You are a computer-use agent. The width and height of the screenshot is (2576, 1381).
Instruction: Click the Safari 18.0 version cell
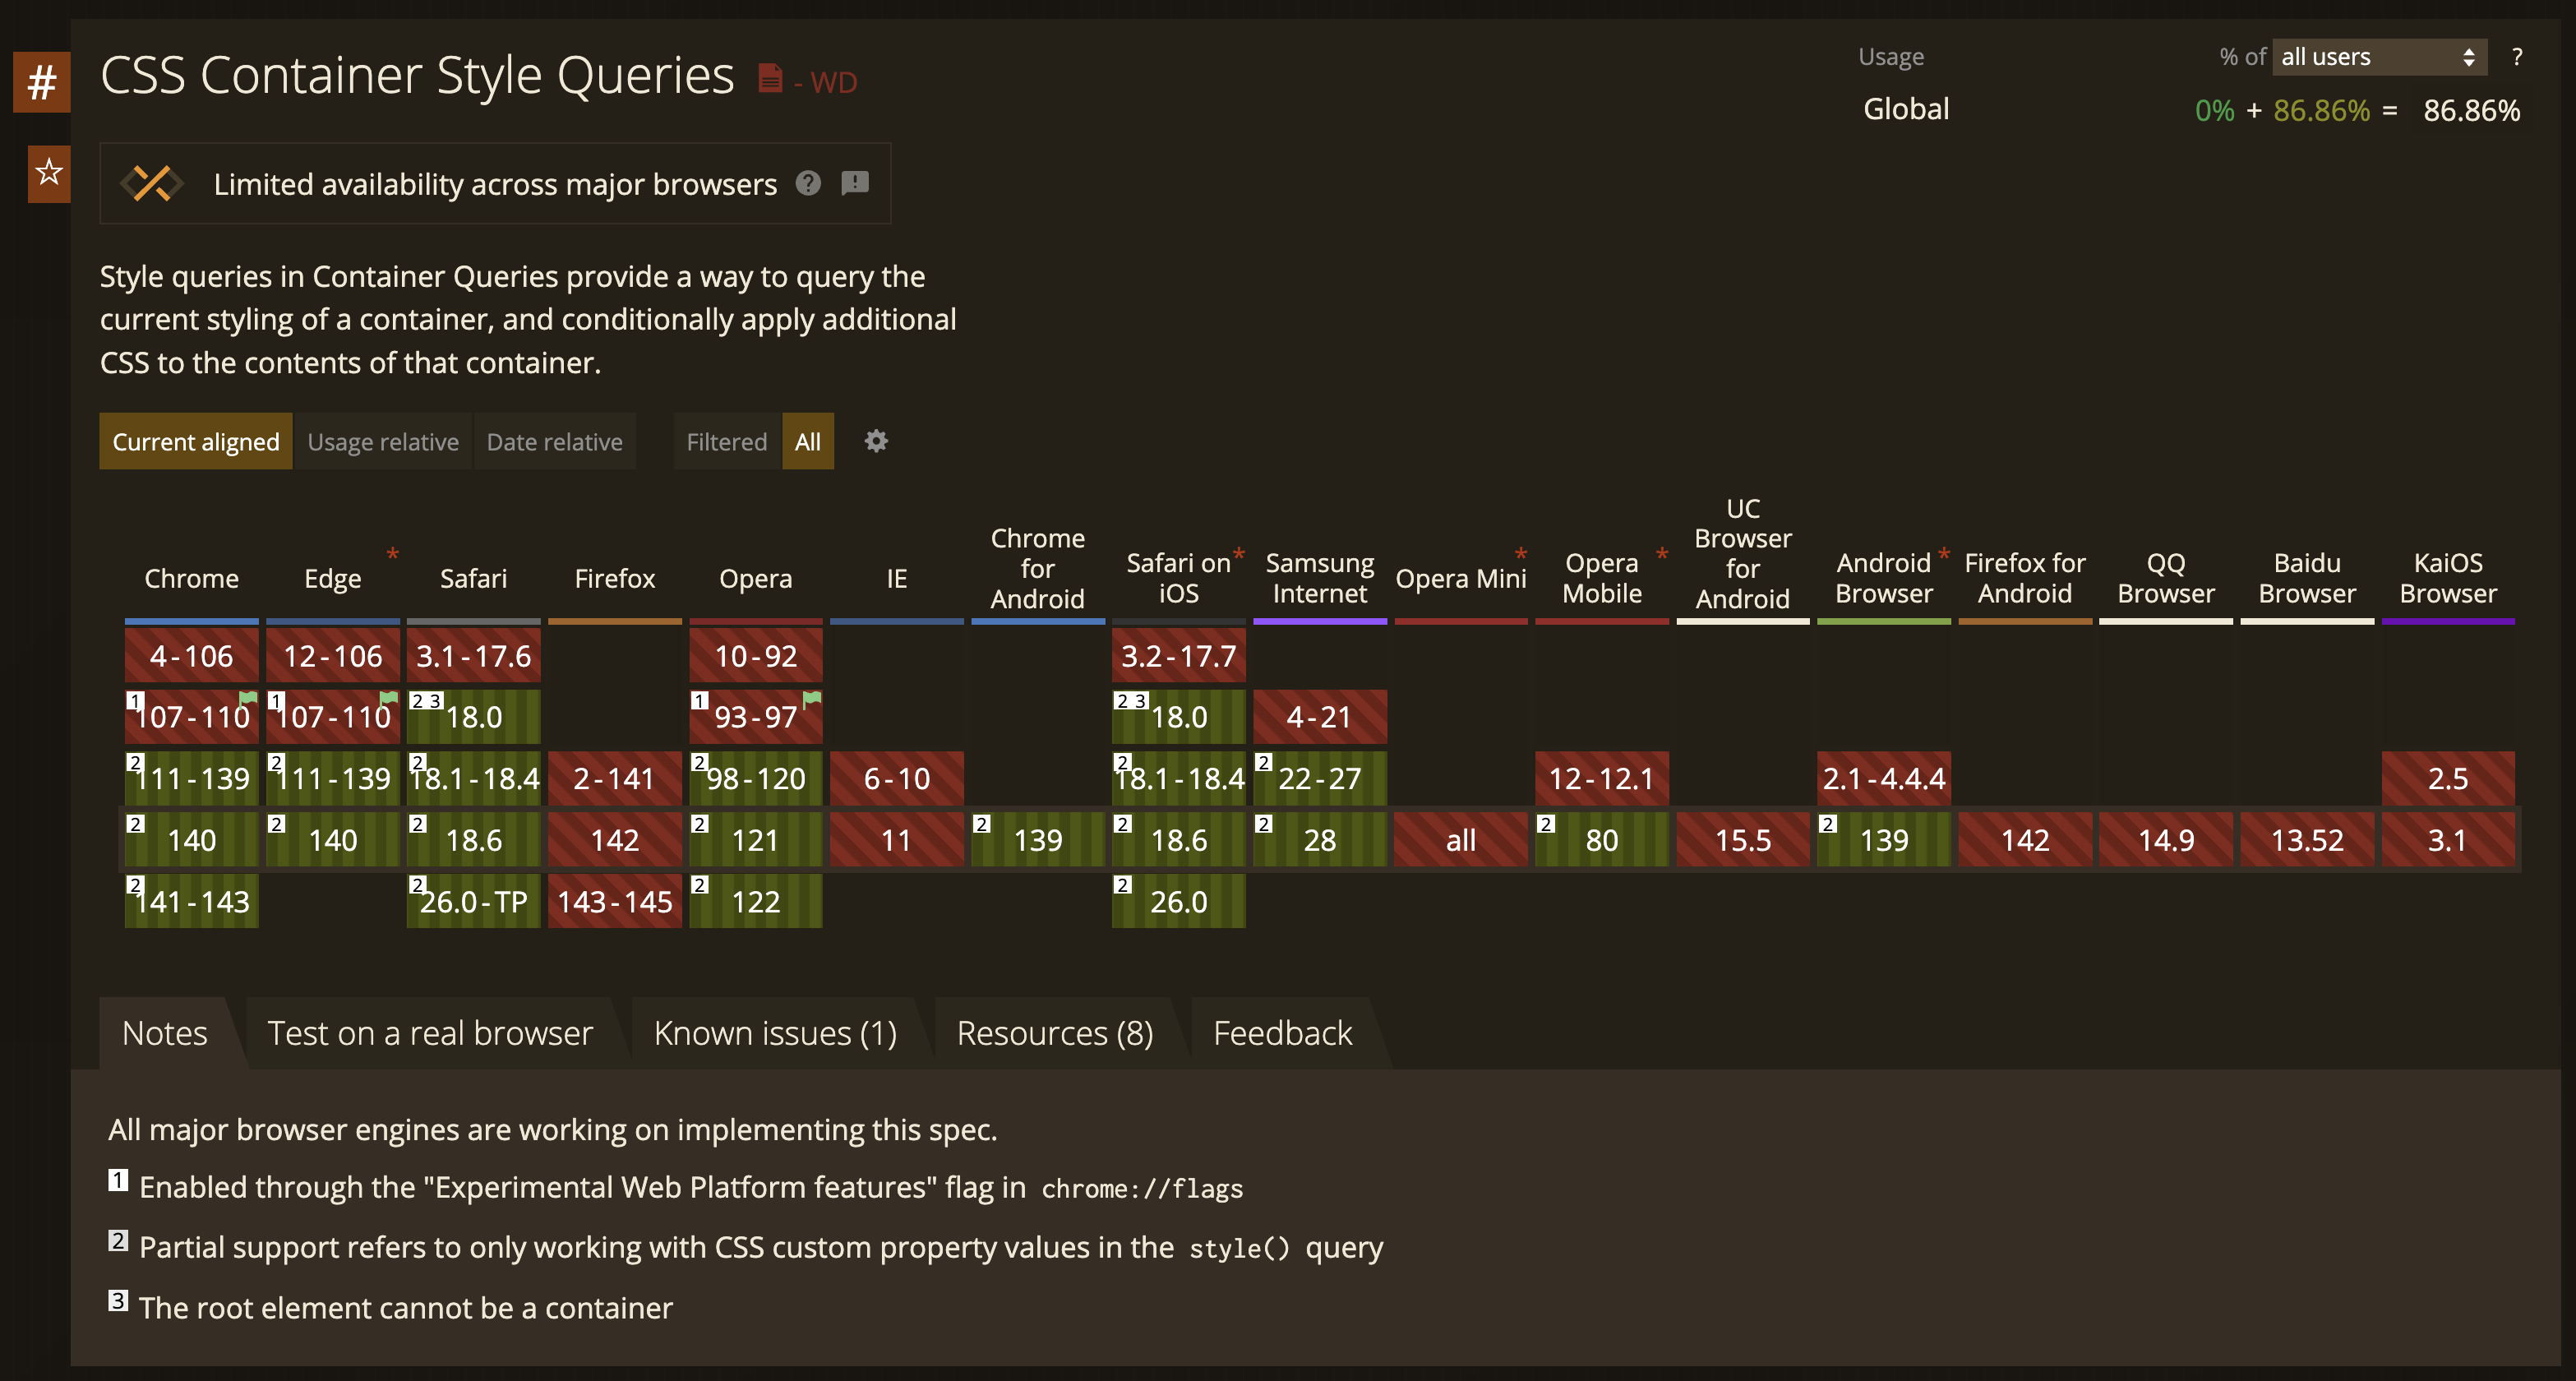[x=474, y=717]
